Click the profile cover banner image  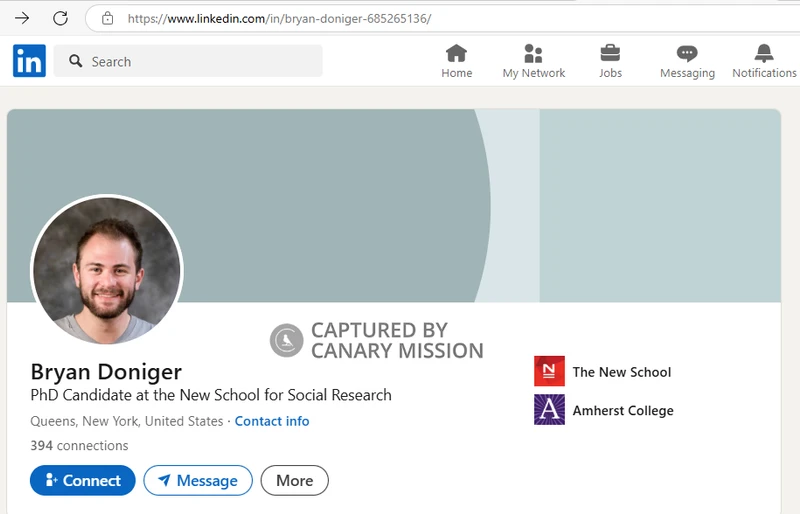coord(394,205)
